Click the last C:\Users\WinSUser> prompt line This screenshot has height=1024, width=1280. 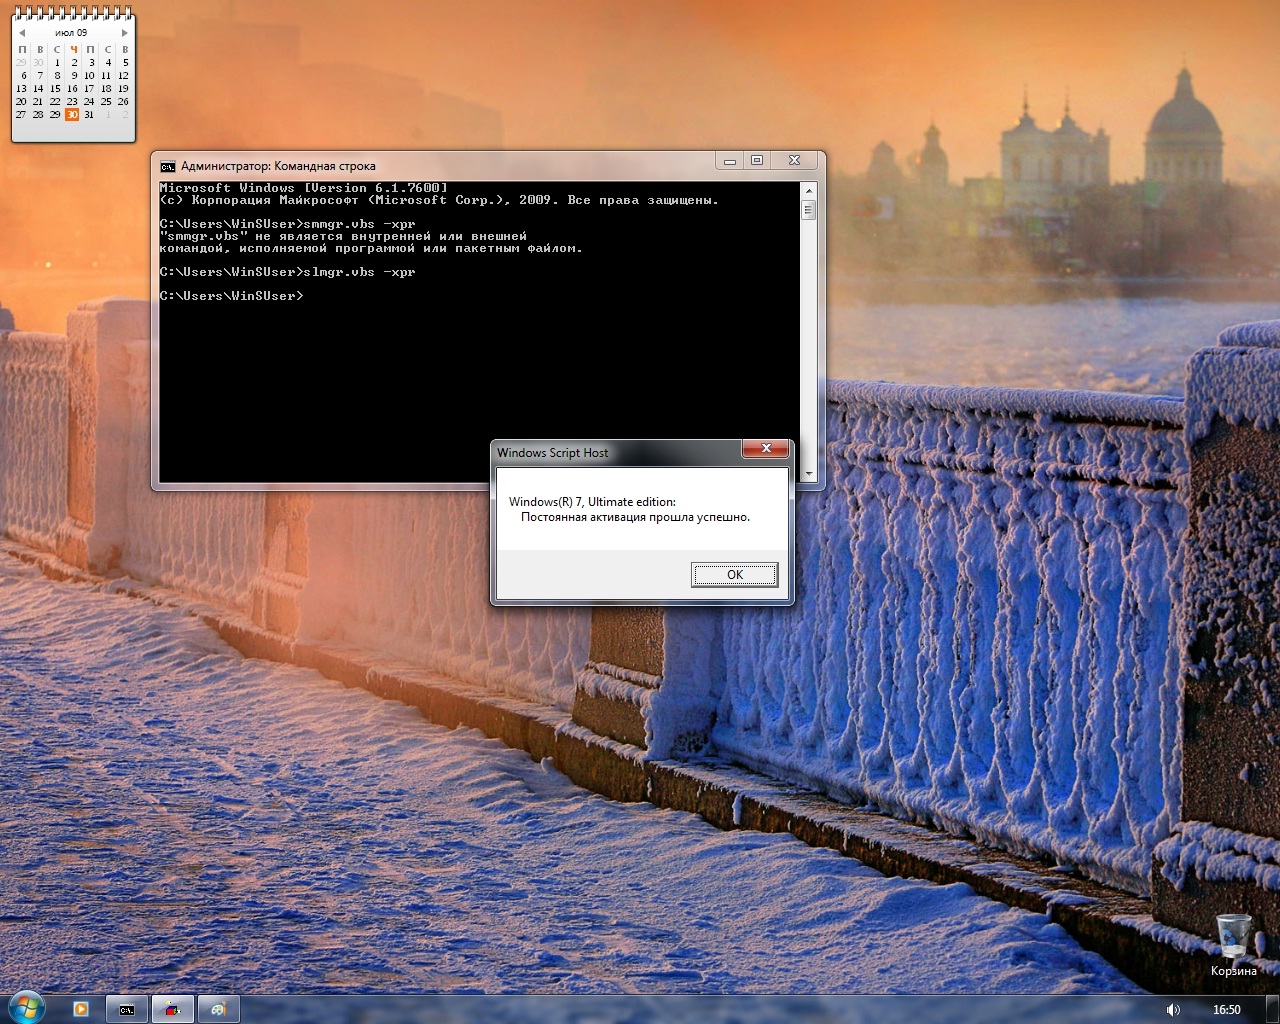[231, 296]
